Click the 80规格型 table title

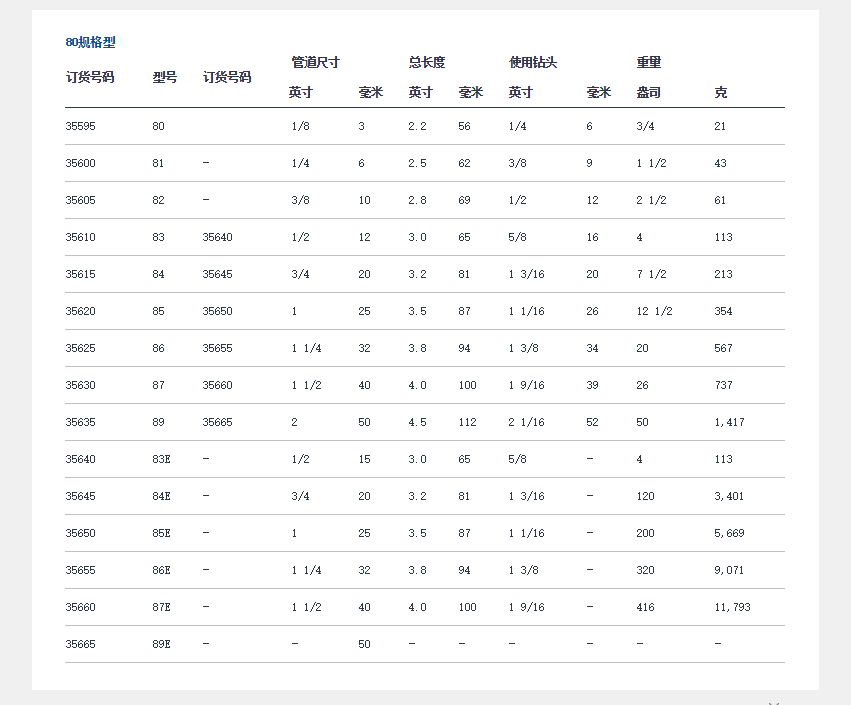tap(90, 42)
